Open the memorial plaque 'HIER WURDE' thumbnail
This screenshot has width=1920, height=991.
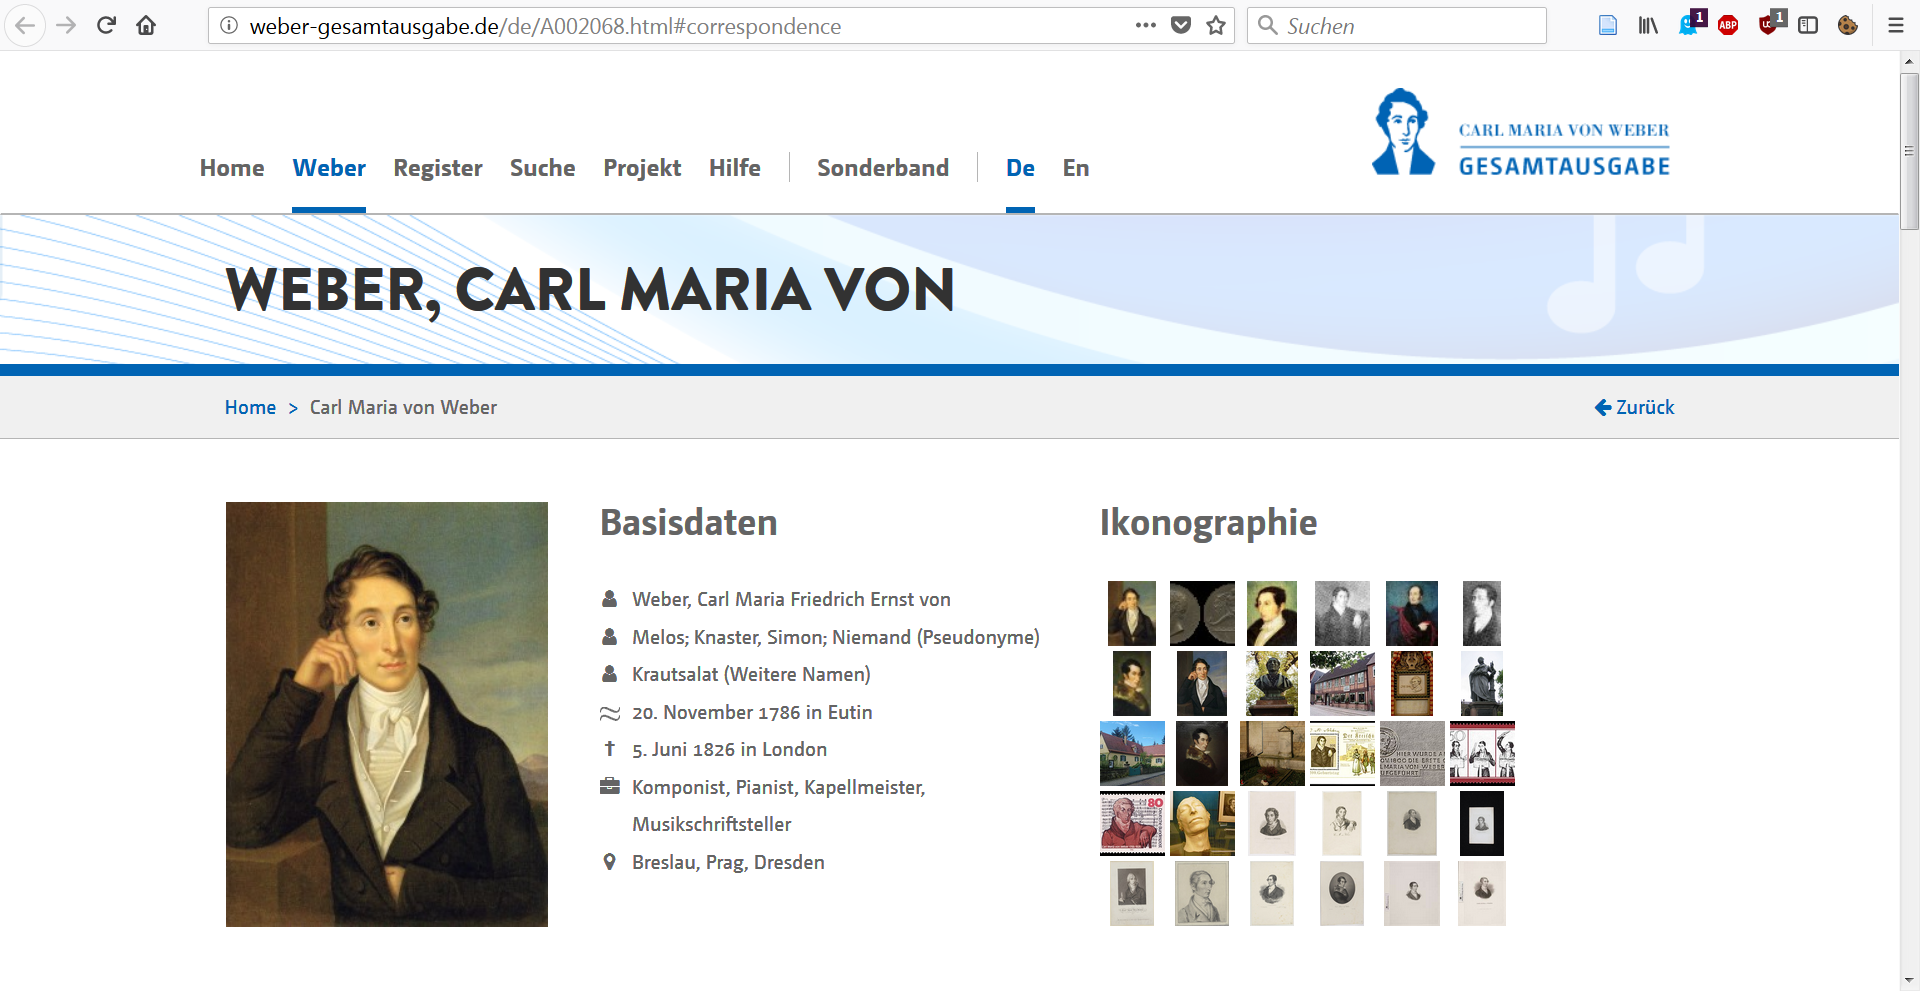click(x=1412, y=753)
